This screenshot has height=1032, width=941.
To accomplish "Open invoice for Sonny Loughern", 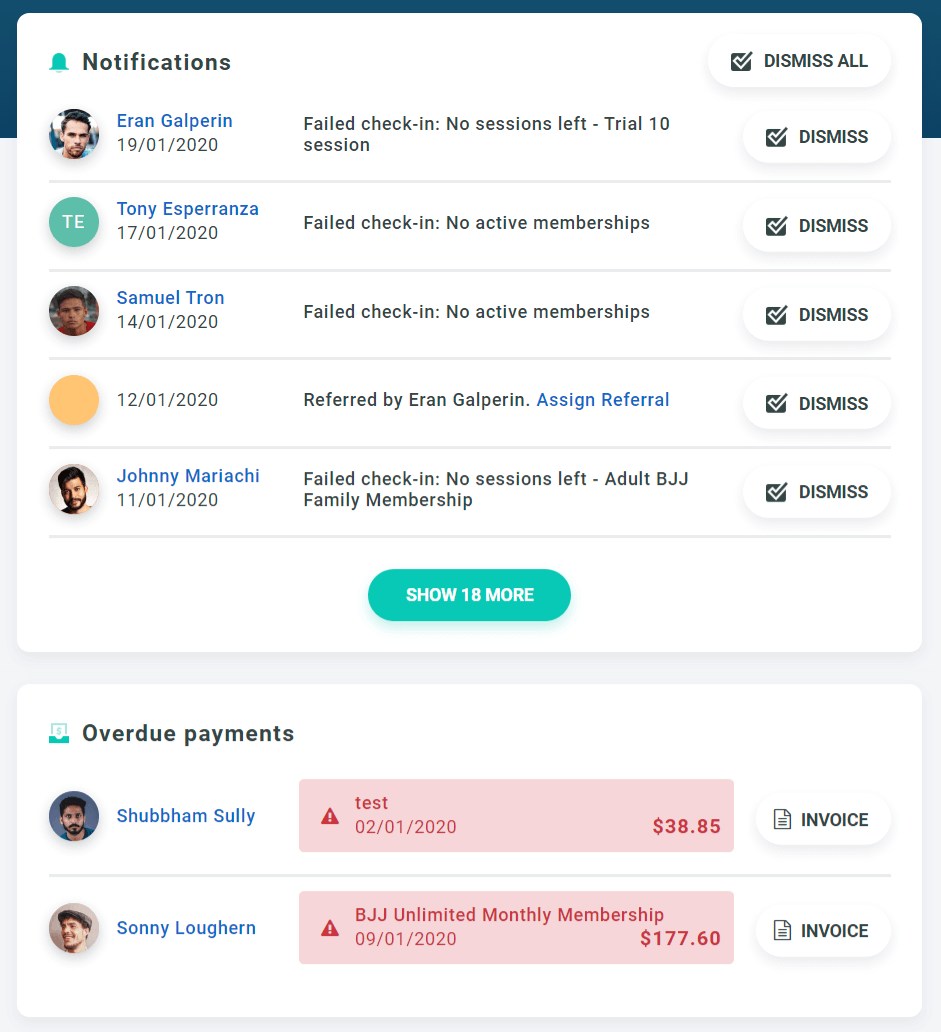I will [823, 931].
